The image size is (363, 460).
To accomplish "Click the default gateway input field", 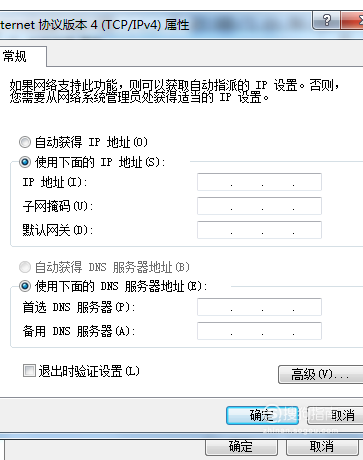I will point(259,230).
